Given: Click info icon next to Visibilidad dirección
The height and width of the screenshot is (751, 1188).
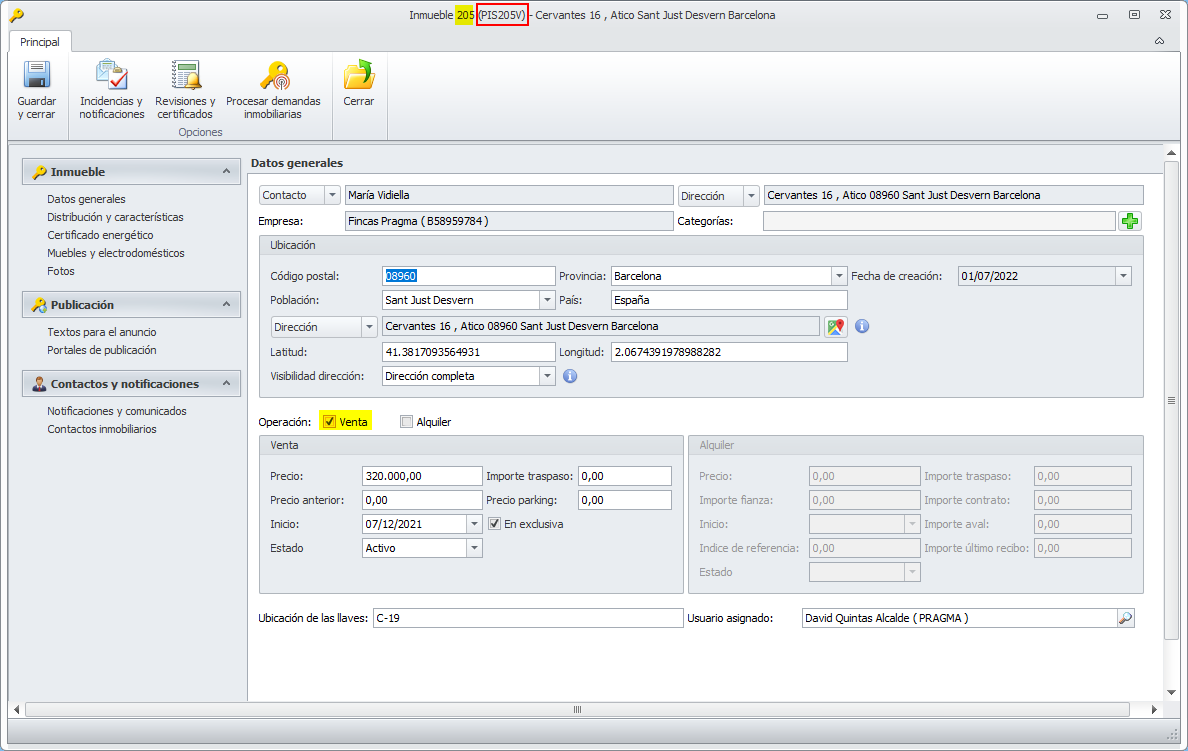Looking at the screenshot, I should (570, 376).
